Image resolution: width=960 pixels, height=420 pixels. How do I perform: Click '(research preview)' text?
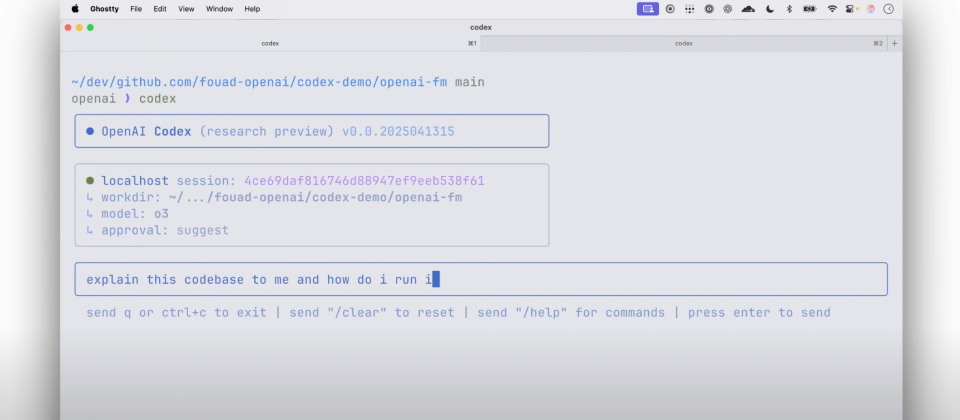click(x=266, y=132)
